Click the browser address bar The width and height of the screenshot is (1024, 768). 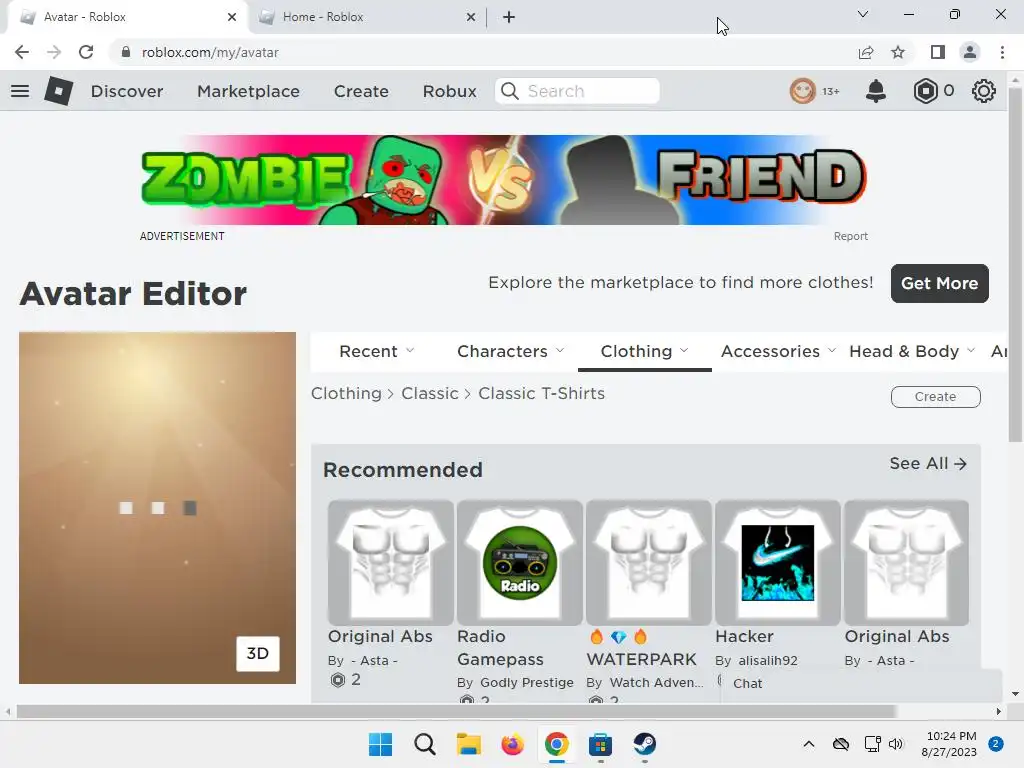point(483,52)
